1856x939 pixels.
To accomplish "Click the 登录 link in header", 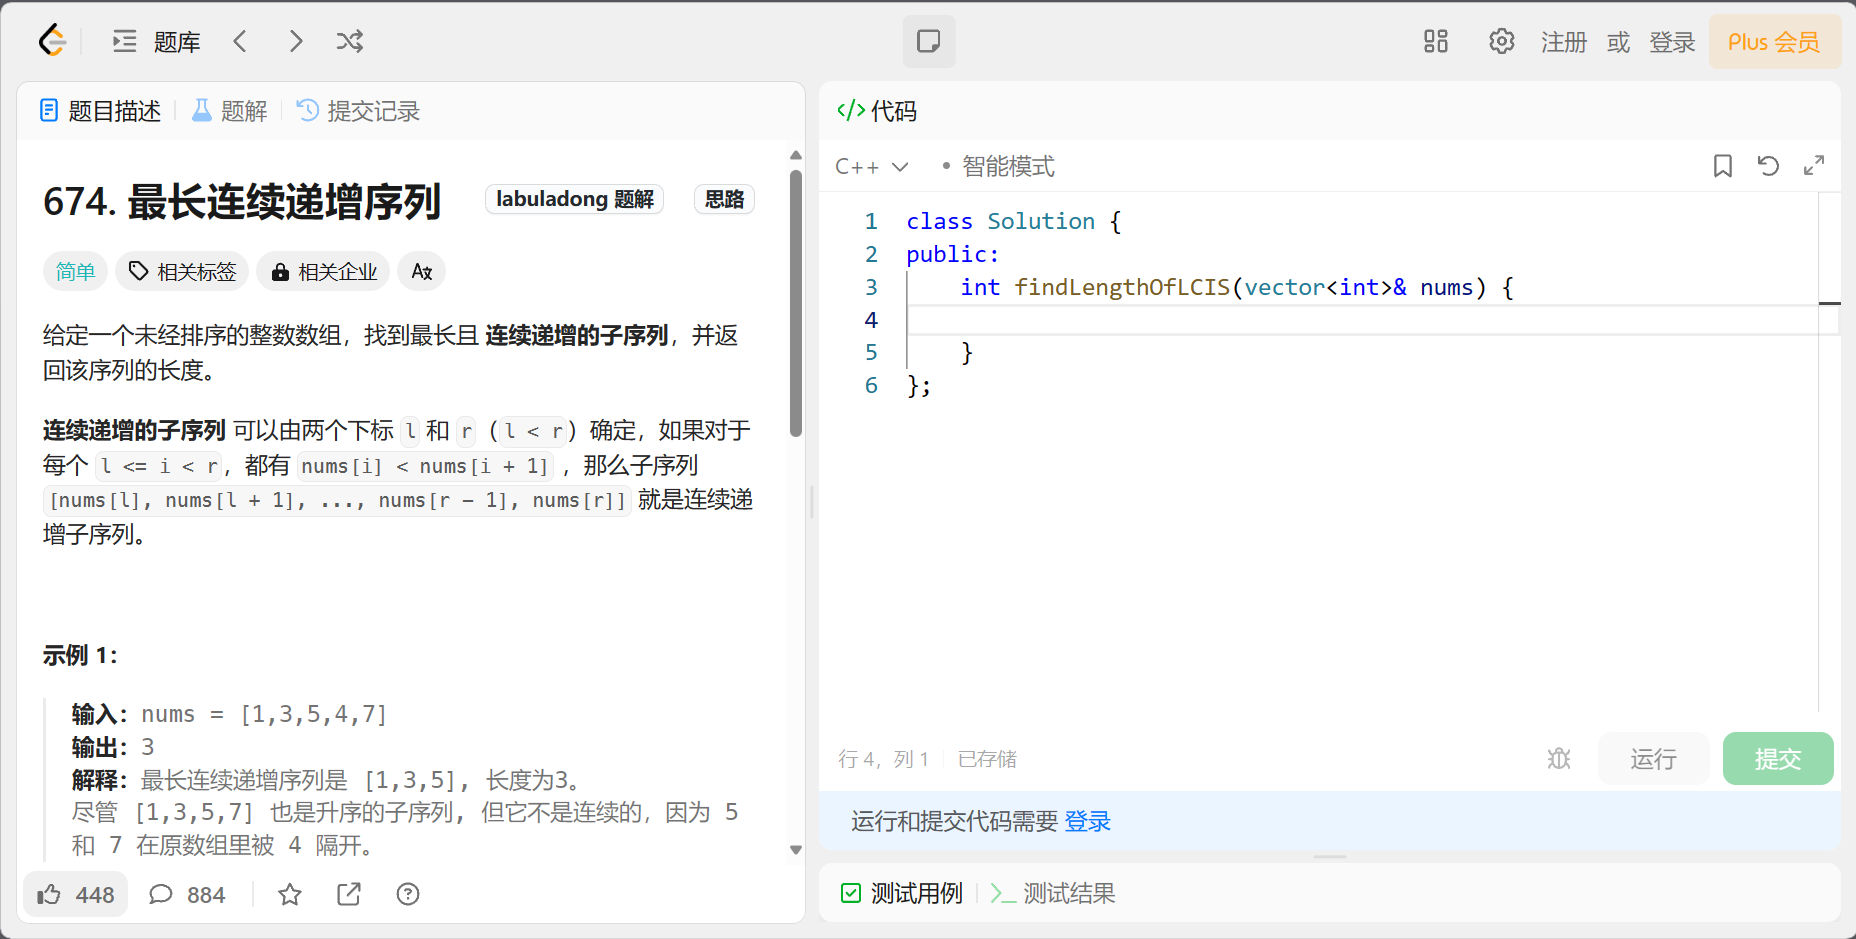I will 1672,42.
